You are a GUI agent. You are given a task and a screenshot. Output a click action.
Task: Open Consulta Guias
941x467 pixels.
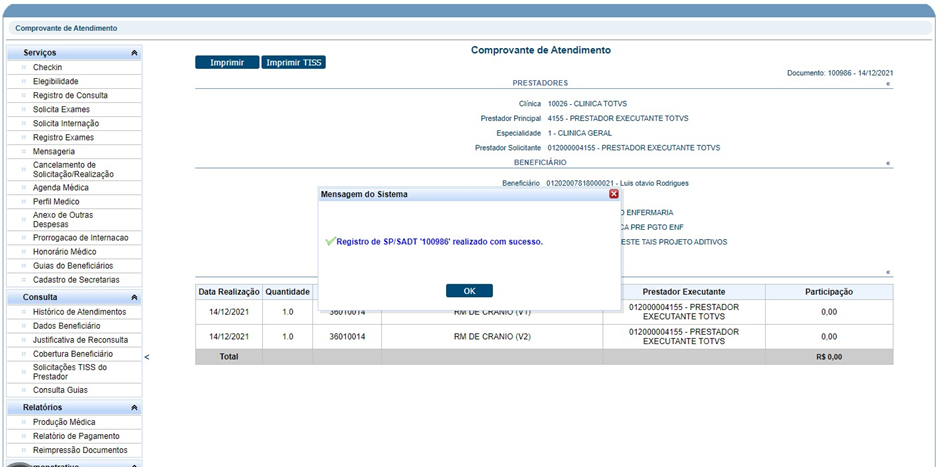coord(60,390)
